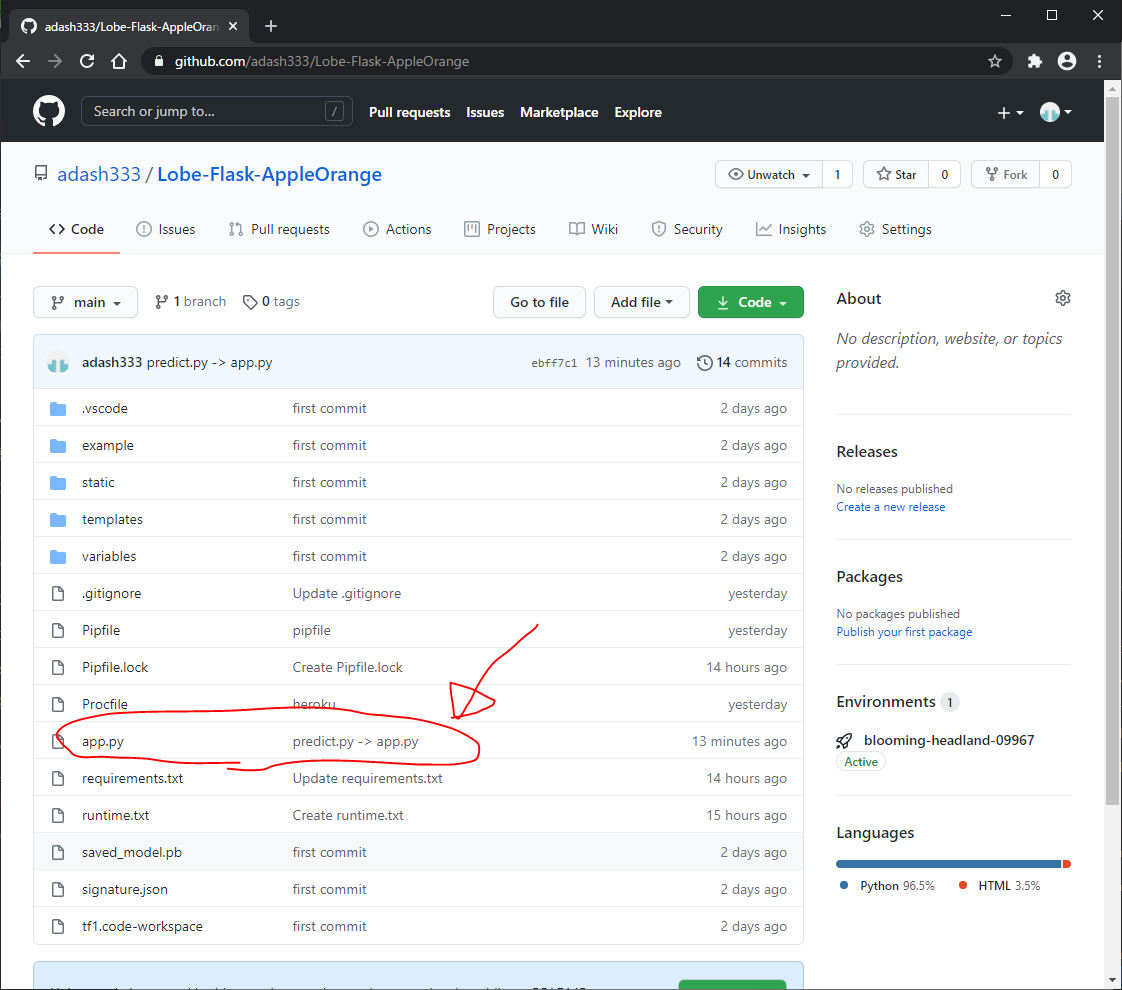Reload the page with refresh icon
Viewport: 1122px width, 990px height.
(x=87, y=62)
